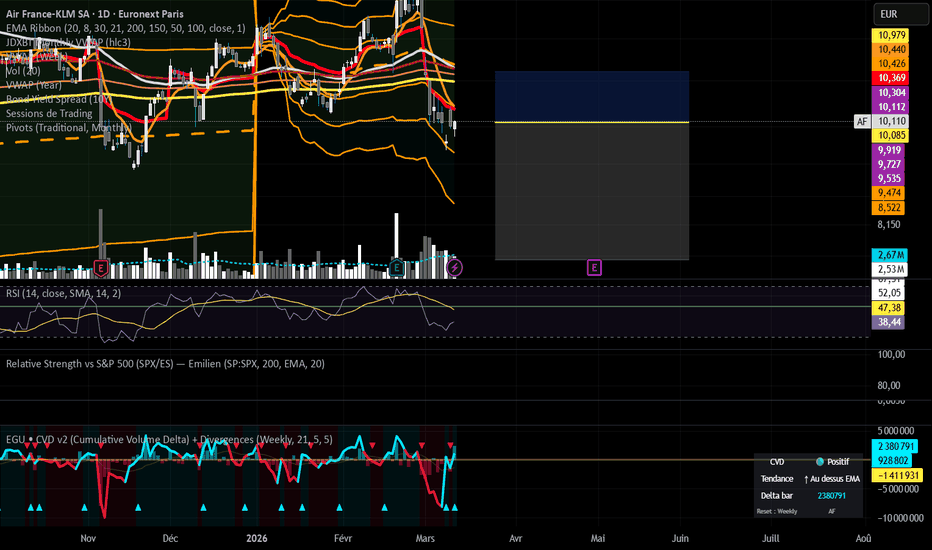Click the purple RSI label 38,44

[889, 322]
